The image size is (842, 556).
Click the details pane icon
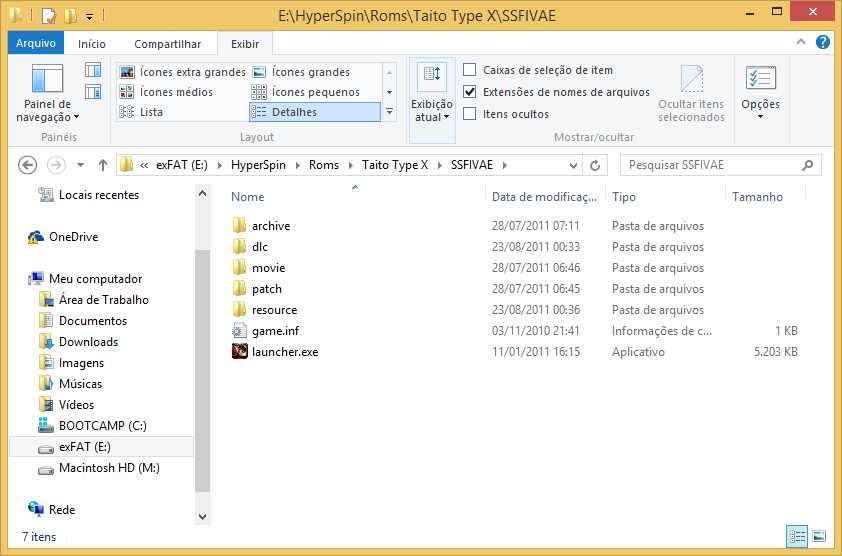point(93,92)
